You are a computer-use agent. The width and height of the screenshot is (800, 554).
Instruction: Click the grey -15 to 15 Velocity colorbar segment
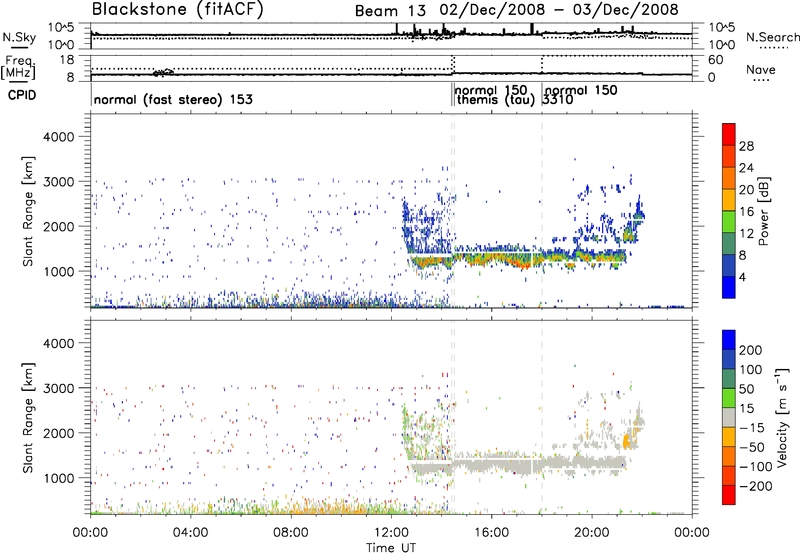729,417
